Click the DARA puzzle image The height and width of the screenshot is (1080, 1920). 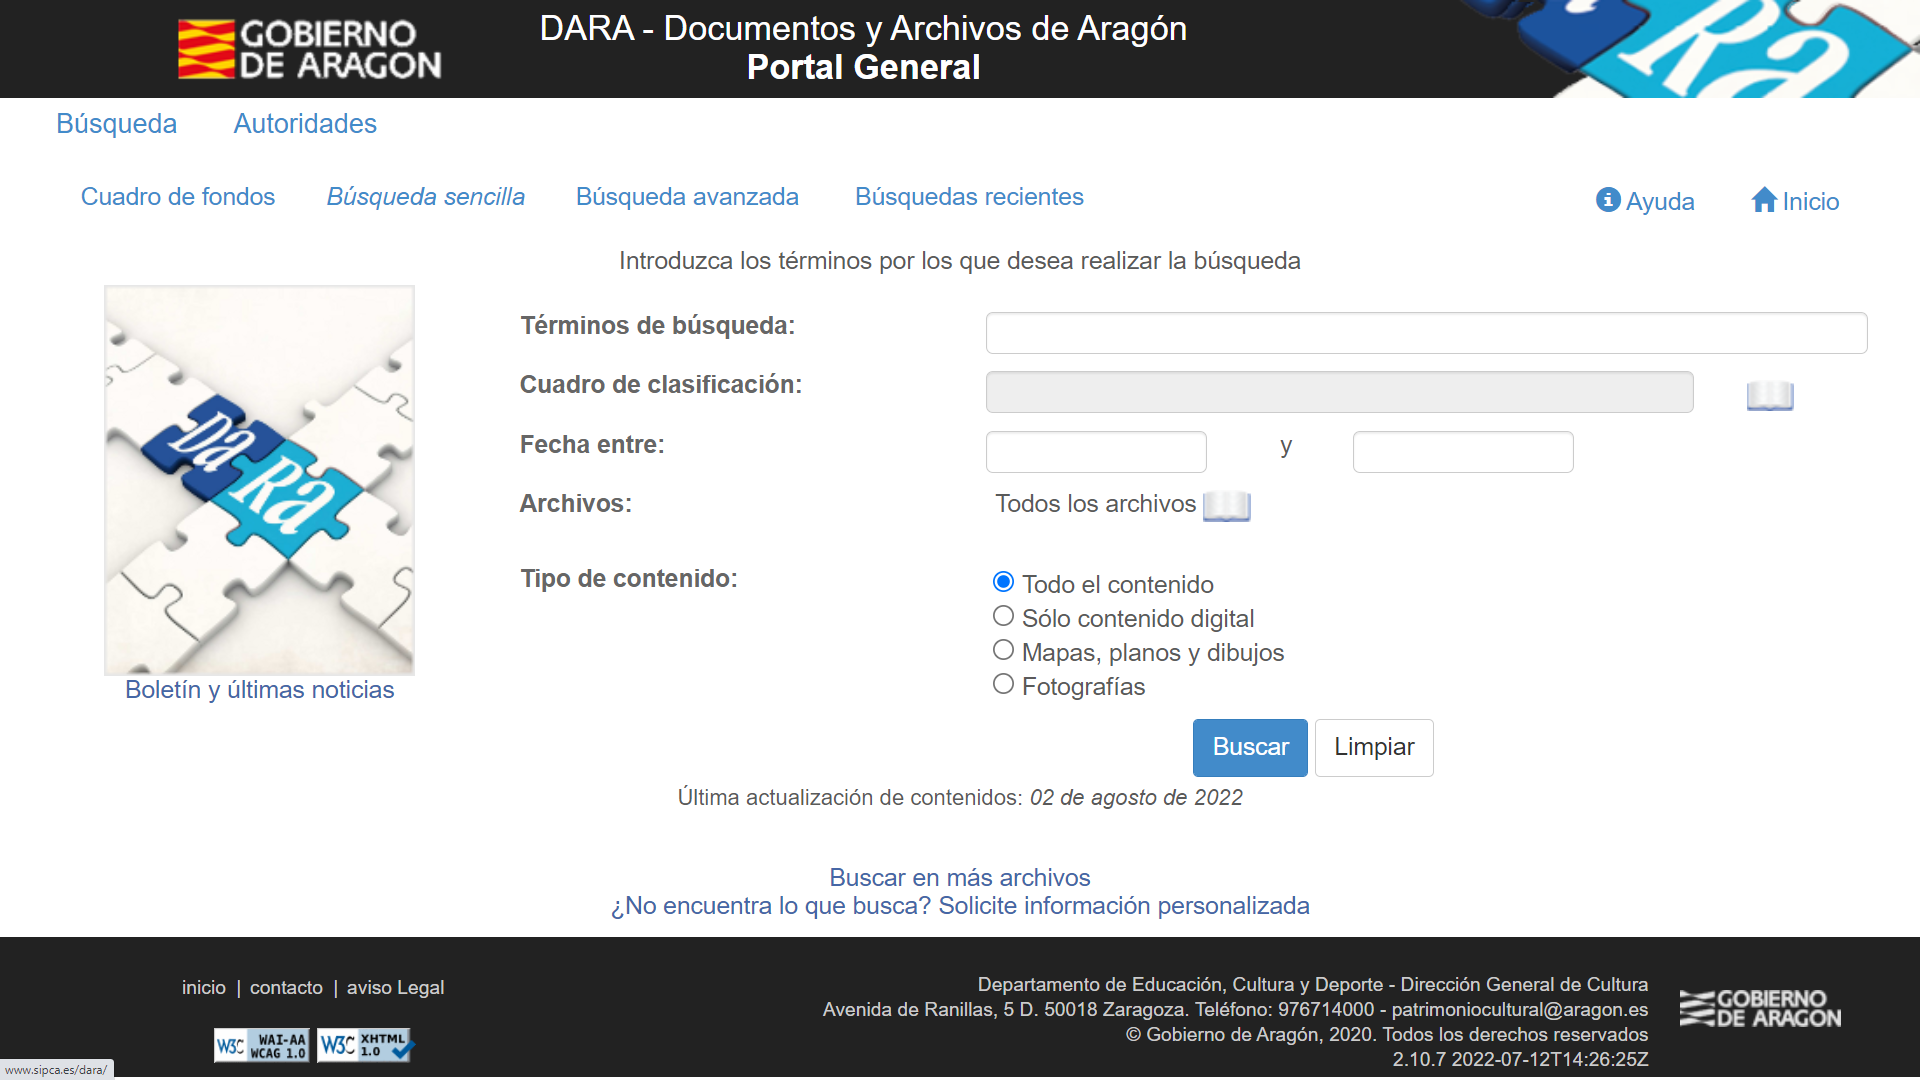[260, 480]
